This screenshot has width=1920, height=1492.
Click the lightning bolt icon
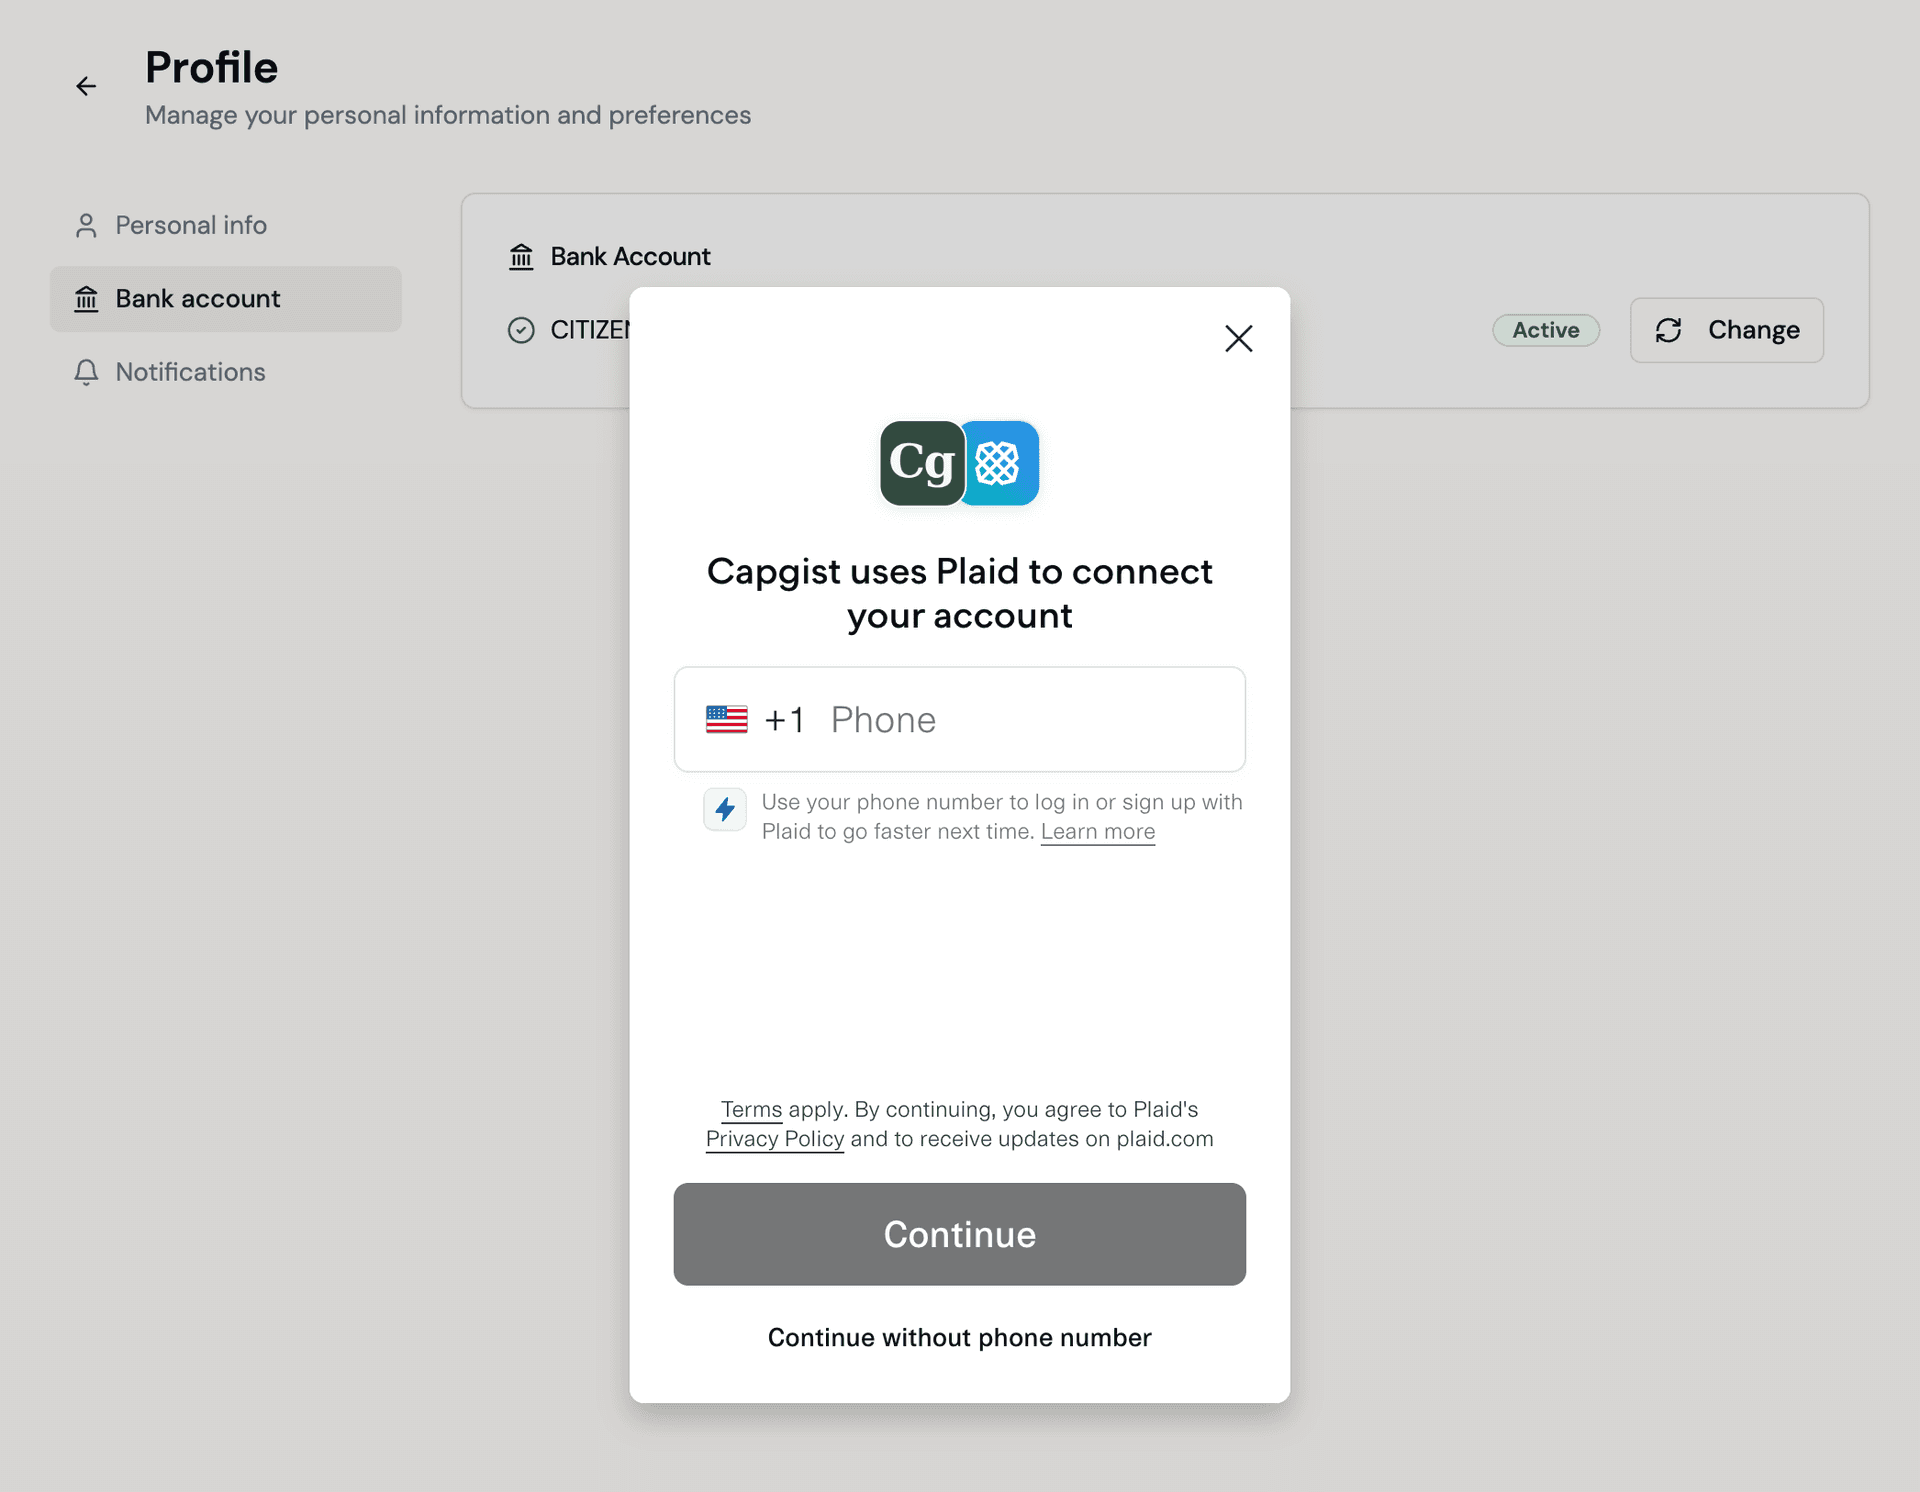tap(725, 809)
